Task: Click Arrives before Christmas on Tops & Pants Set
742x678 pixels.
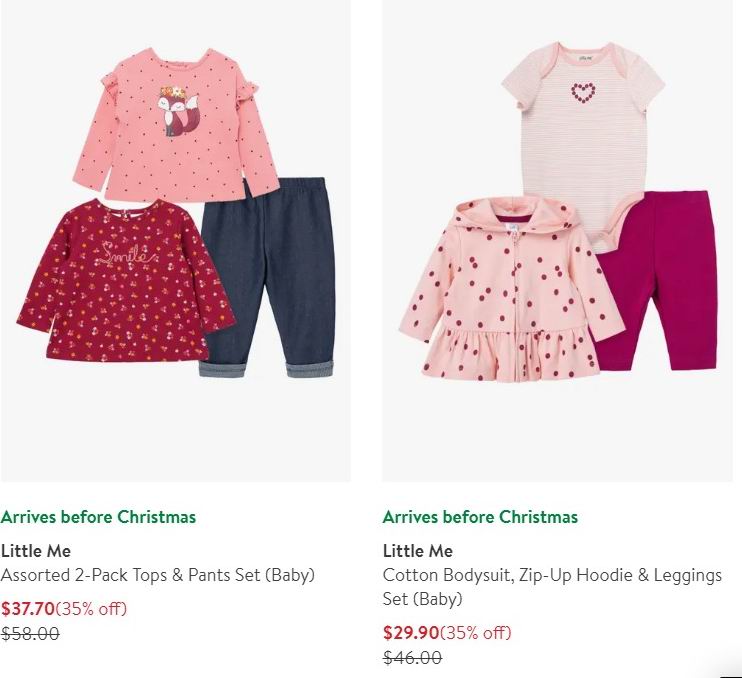Action: coord(98,517)
